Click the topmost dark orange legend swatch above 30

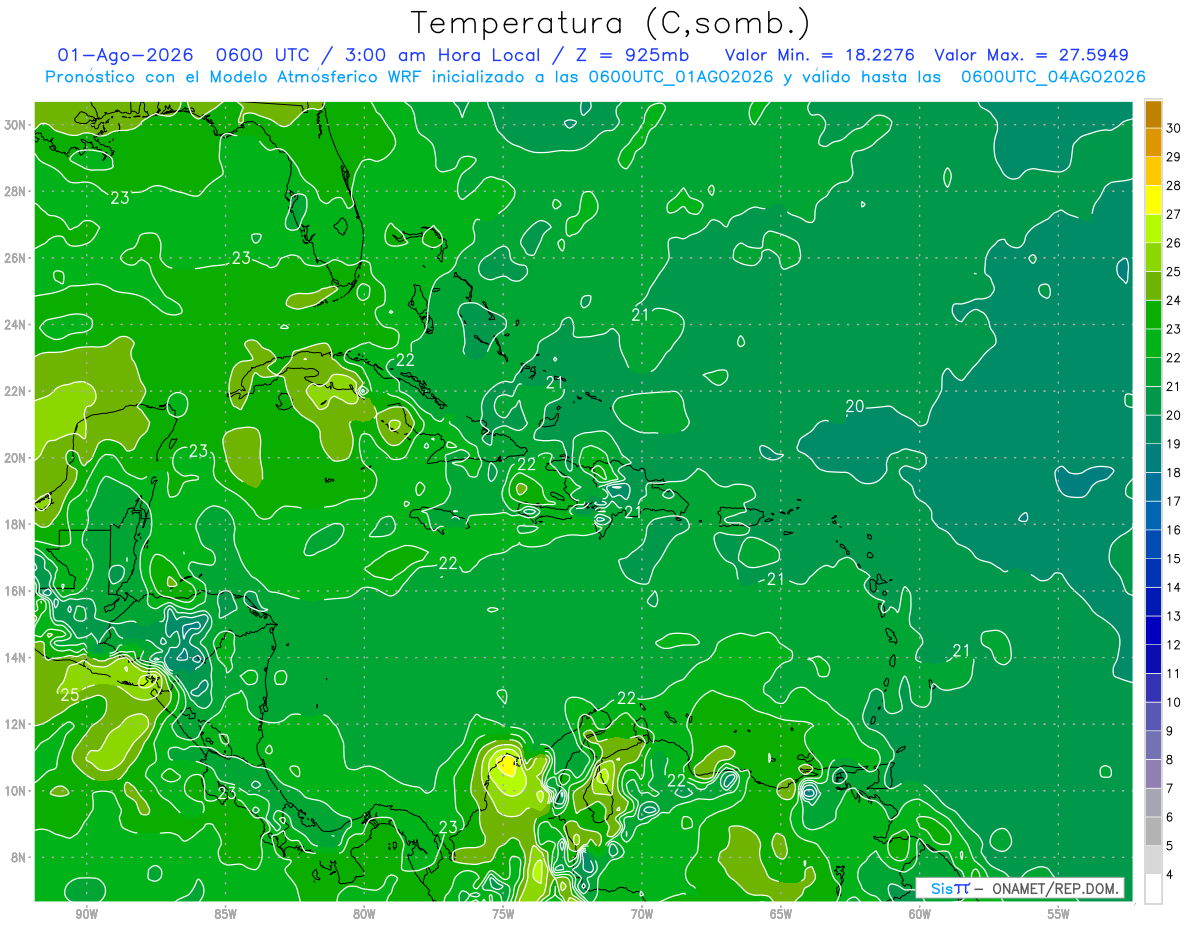[x=1153, y=113]
